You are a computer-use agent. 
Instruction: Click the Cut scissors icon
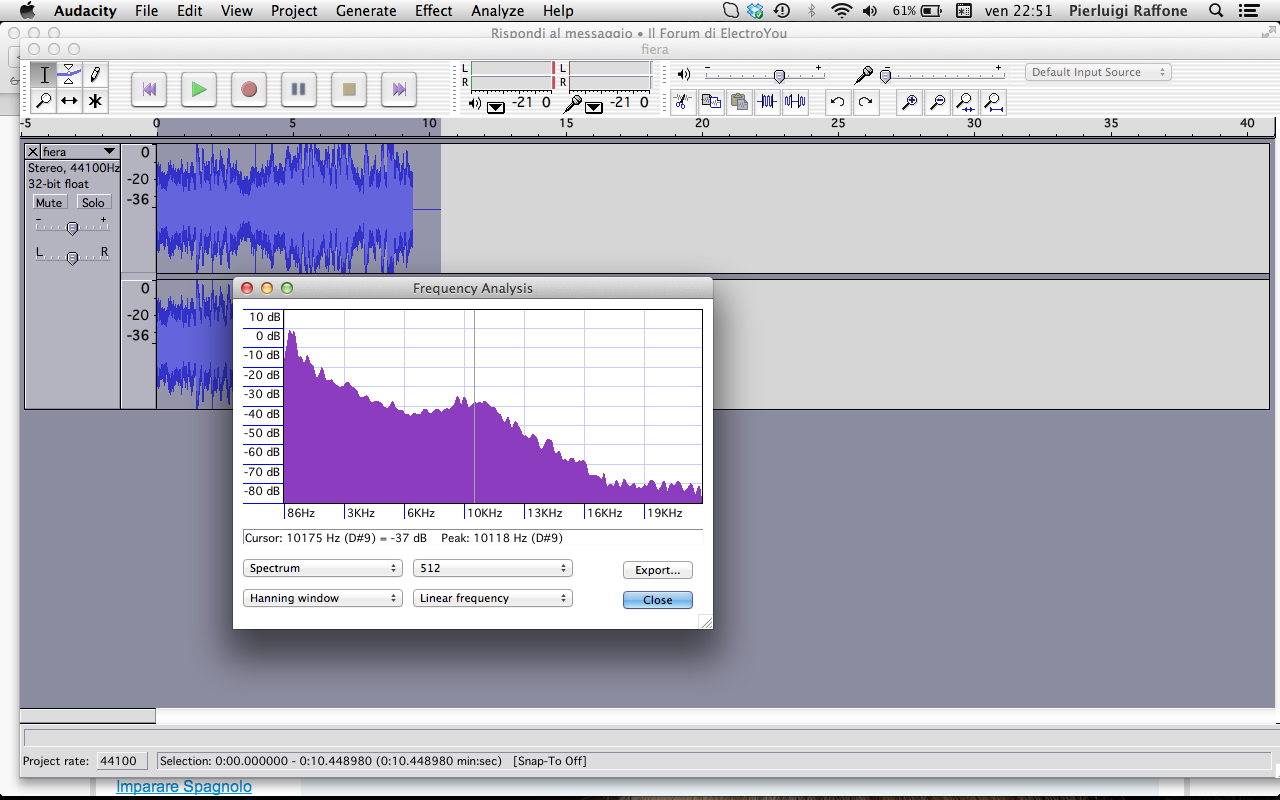tap(682, 101)
